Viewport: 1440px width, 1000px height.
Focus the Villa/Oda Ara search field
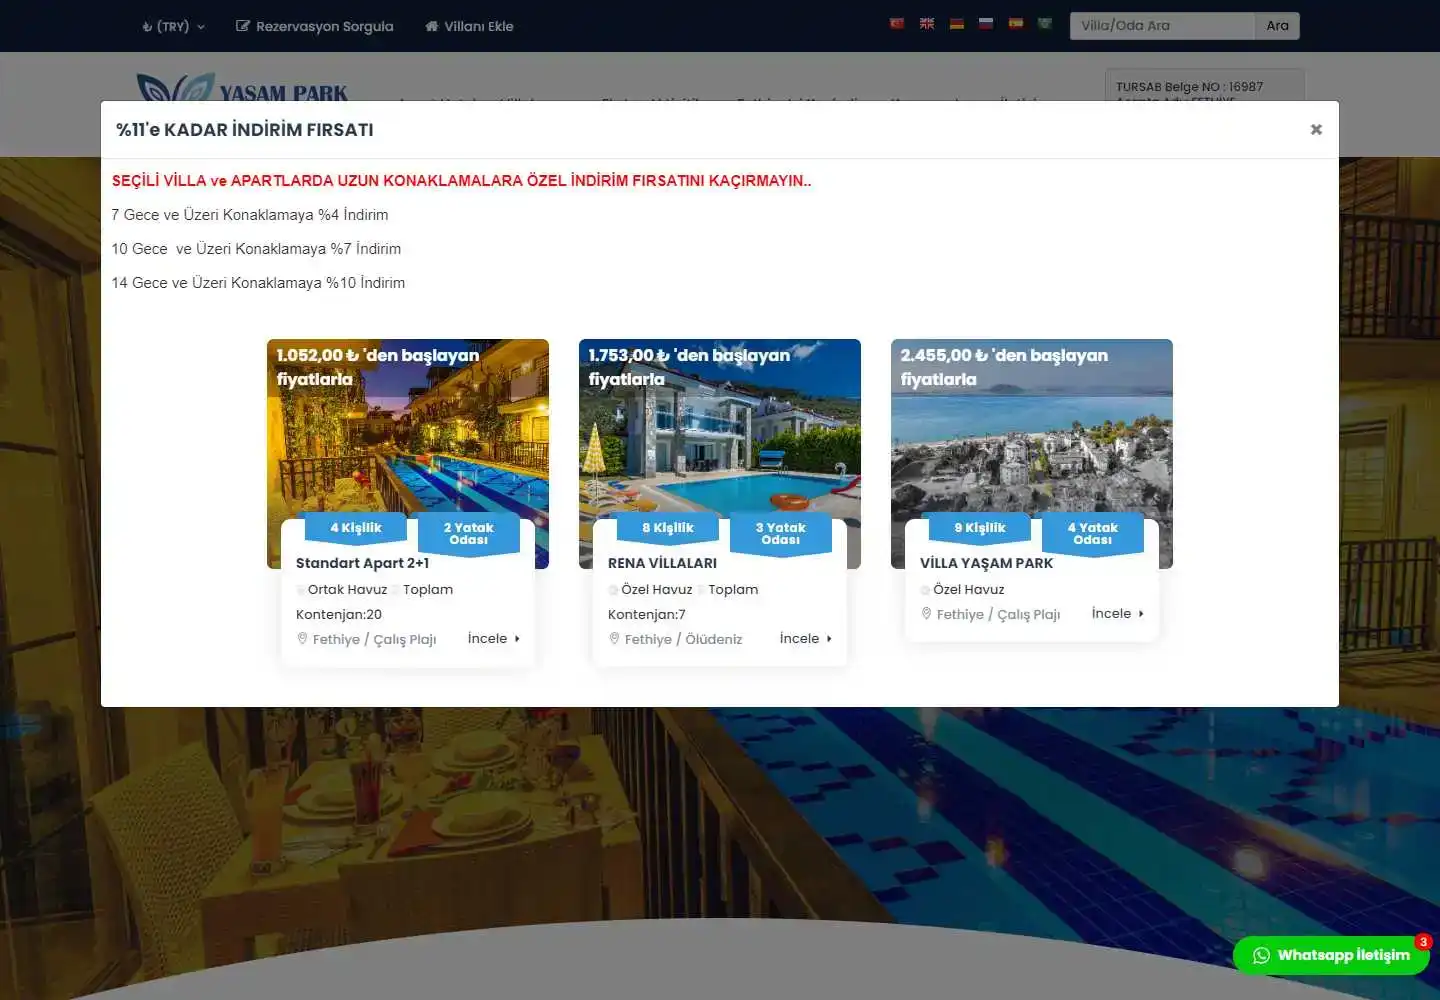(1162, 26)
